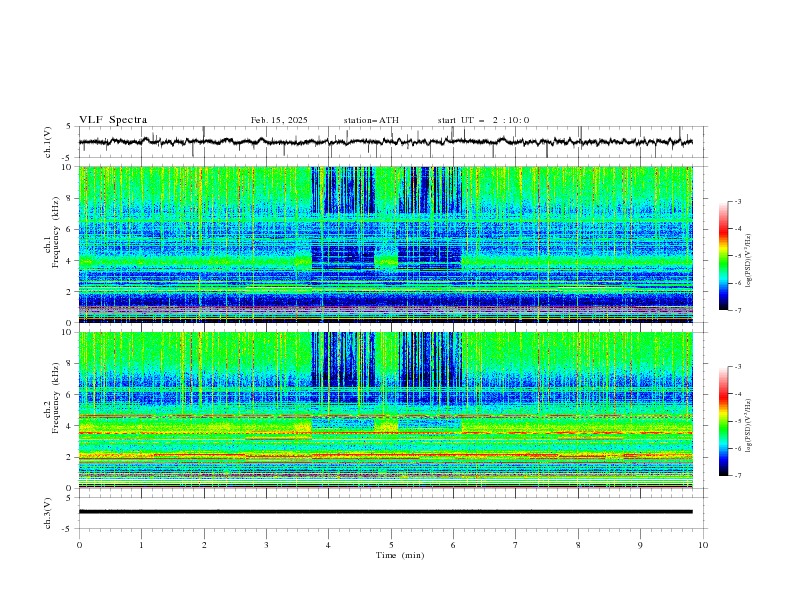
Task: Click the ch.2 spectrogram color bar
Action: pos(724,421)
